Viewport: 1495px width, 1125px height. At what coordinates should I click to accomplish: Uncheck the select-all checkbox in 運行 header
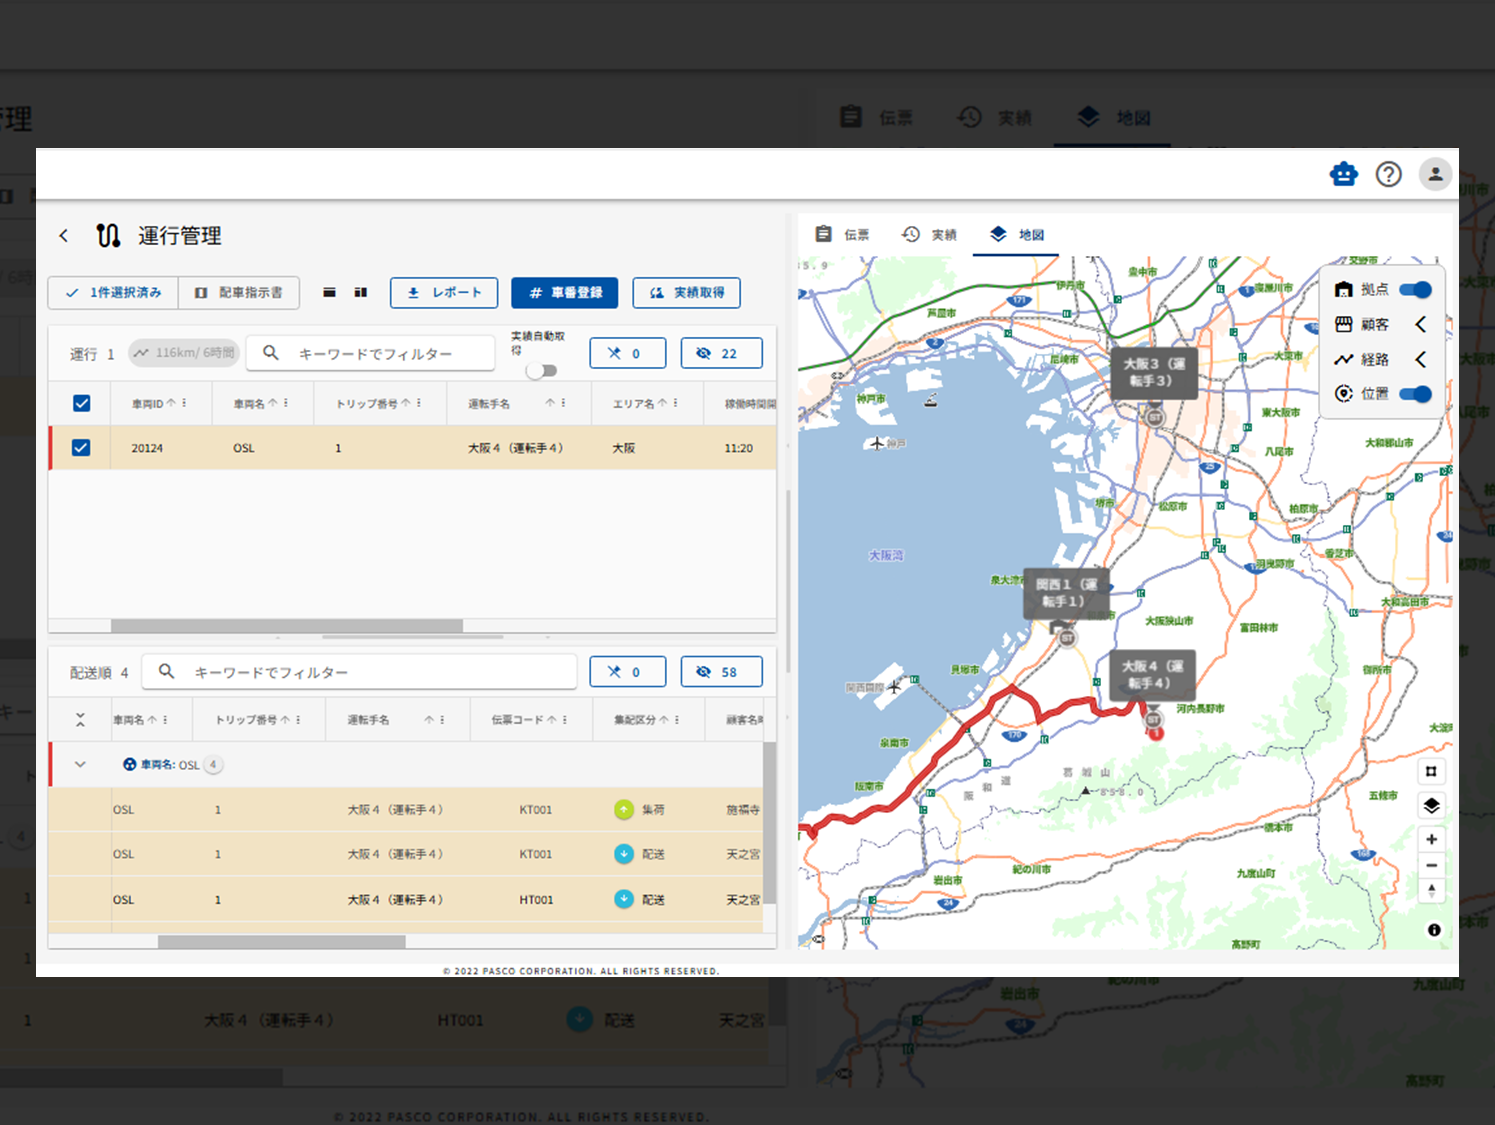tap(82, 403)
